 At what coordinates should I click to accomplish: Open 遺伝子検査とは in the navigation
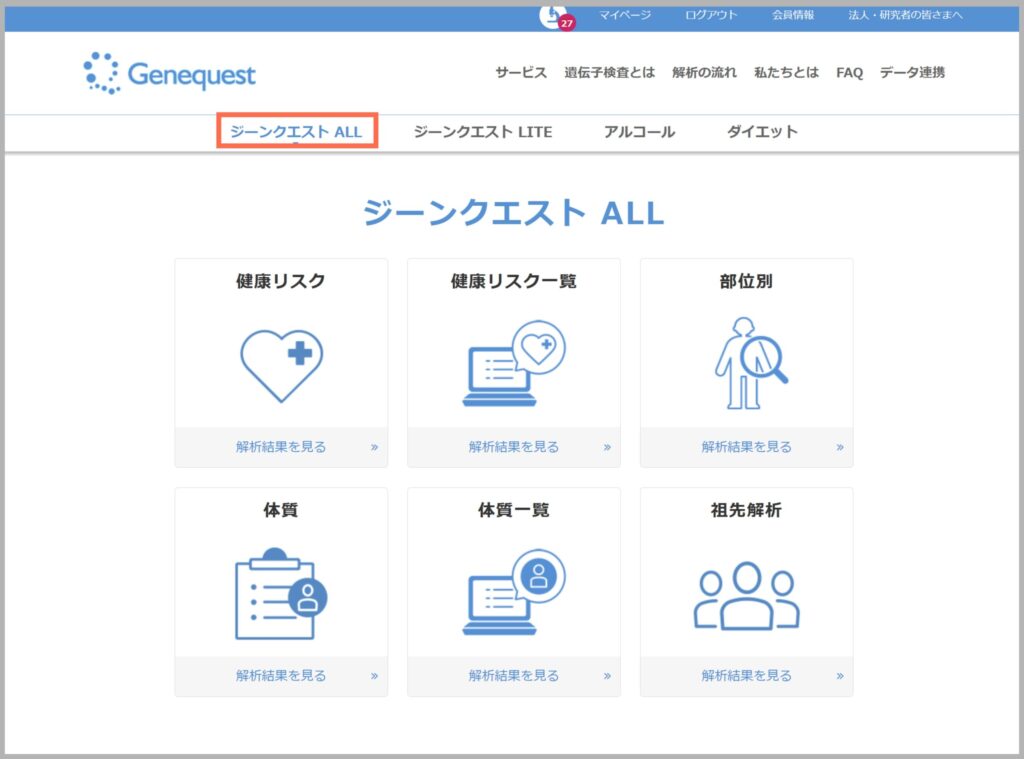coord(609,73)
